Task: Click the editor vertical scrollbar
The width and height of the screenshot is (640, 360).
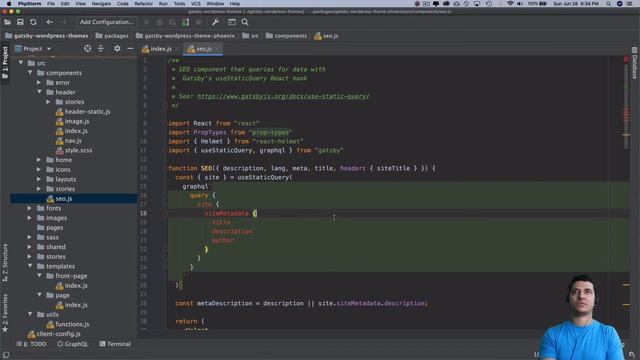Action: coord(626,107)
